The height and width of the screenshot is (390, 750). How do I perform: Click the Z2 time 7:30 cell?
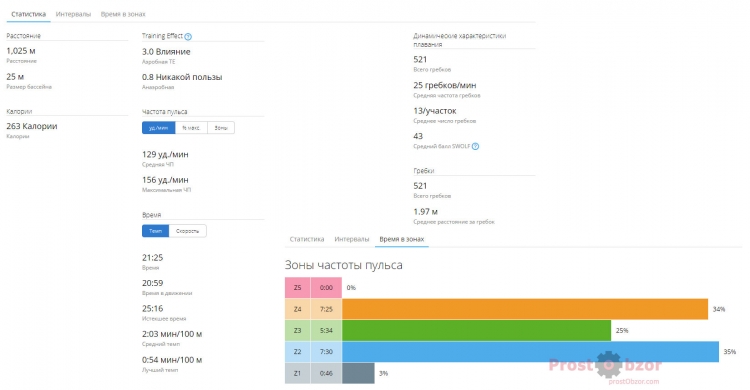pos(326,352)
